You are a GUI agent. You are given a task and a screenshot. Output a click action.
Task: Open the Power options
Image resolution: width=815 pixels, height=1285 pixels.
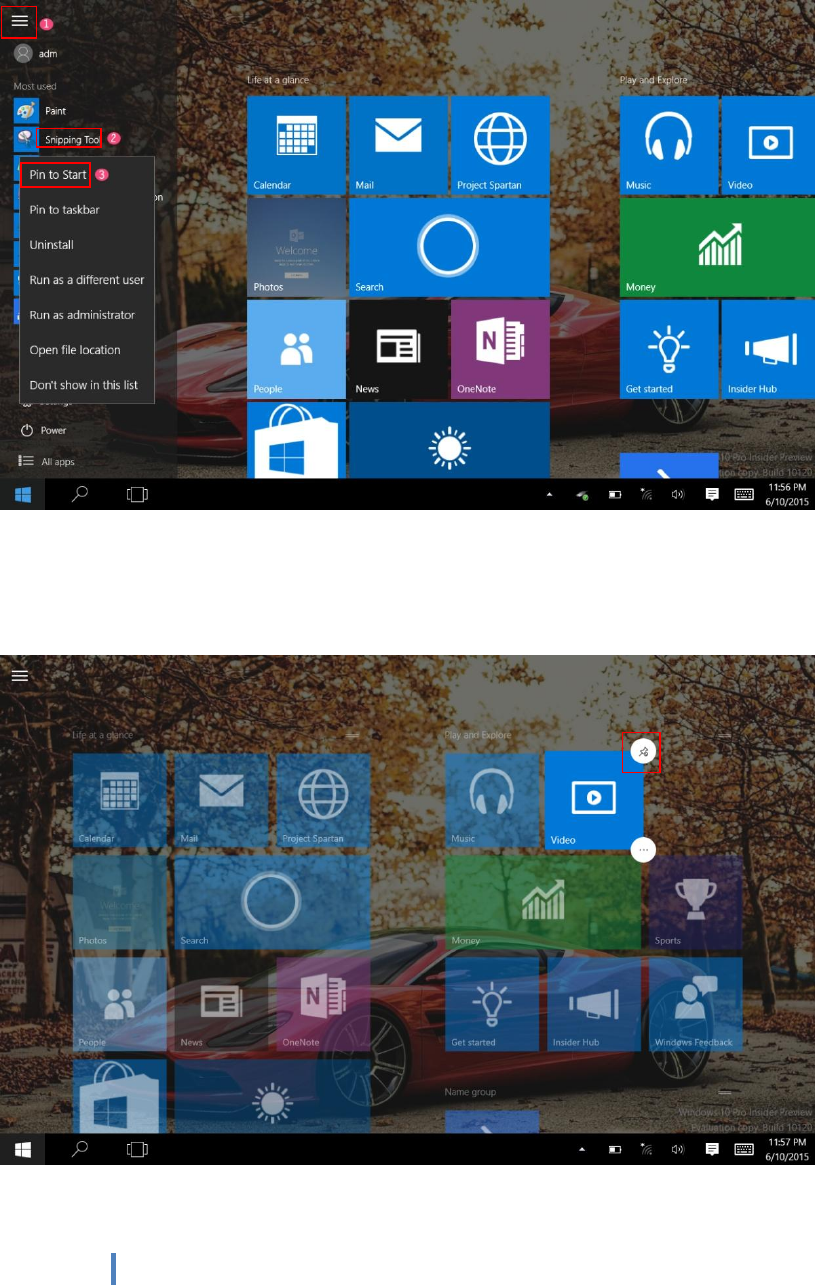pyautogui.click(x=44, y=430)
